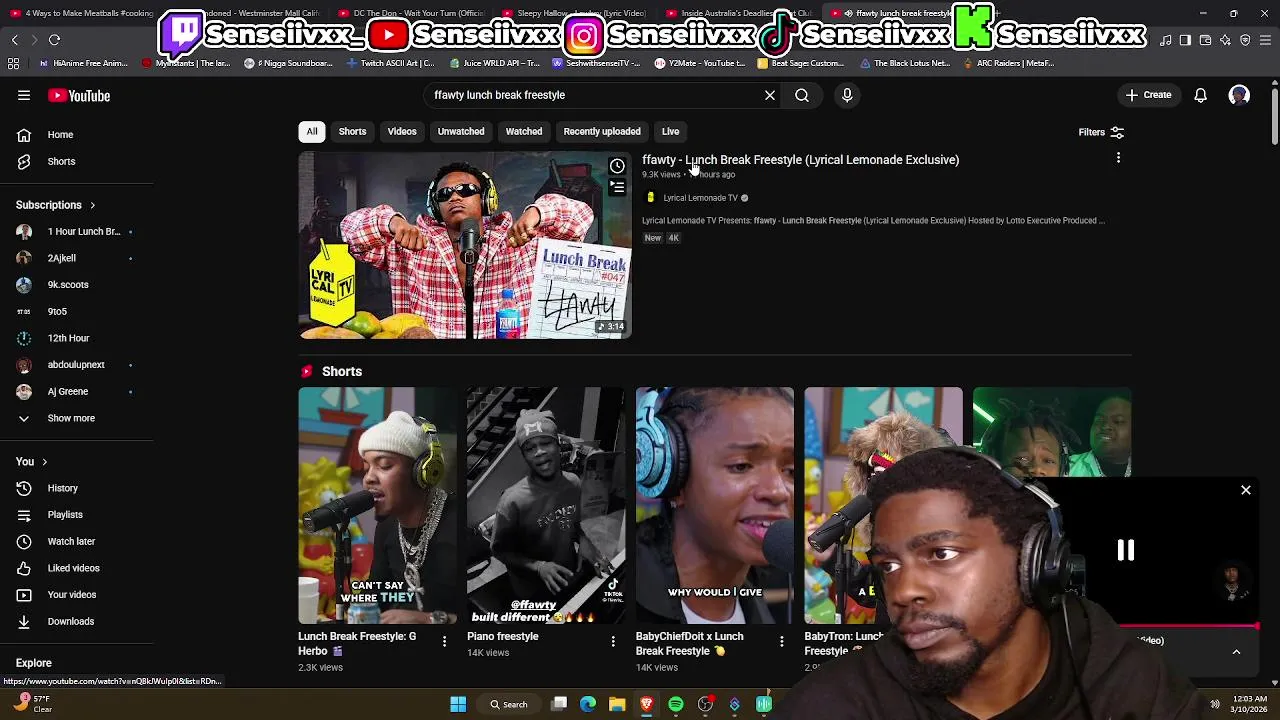Play the ffawty Lunch Break thumbnail
The width and height of the screenshot is (1280, 720).
pyautogui.click(x=465, y=245)
